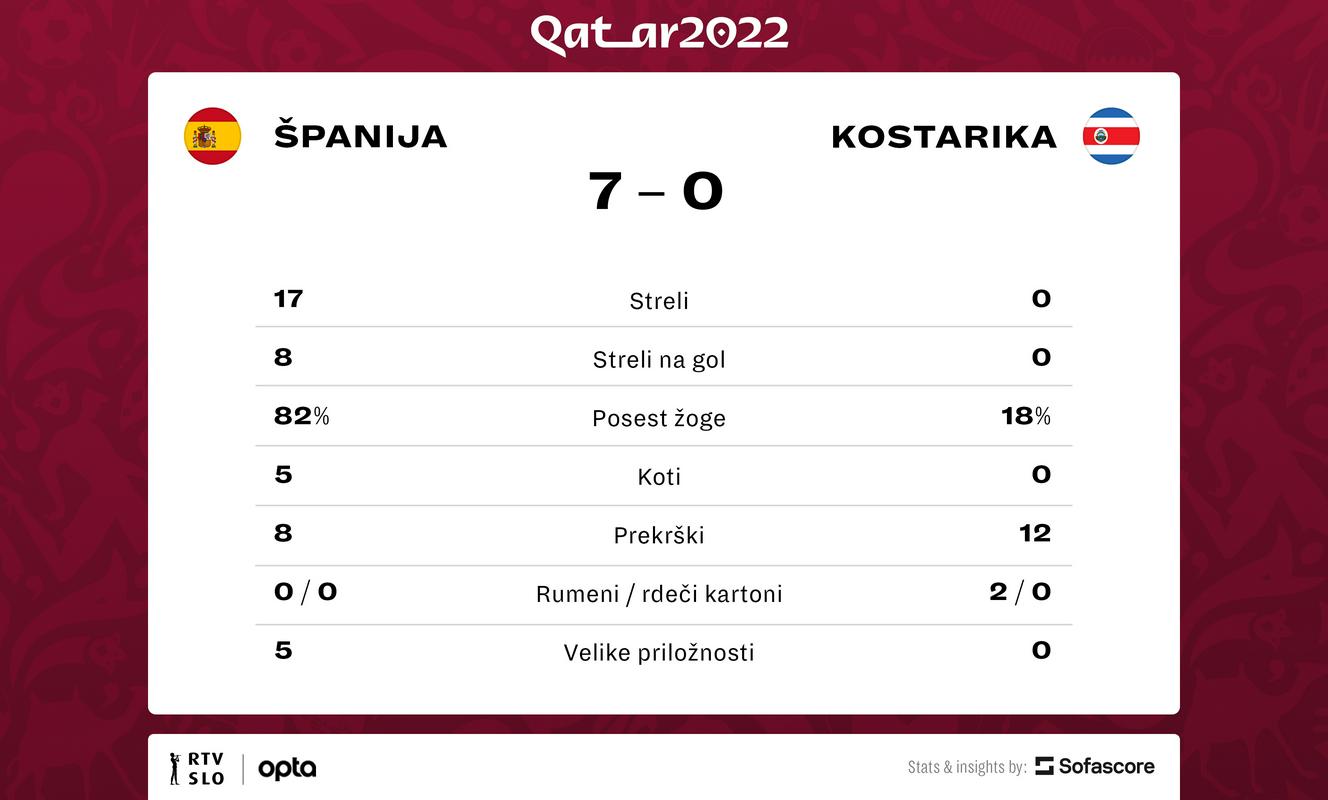Viewport: 1328px width, 800px height.
Task: Click the RTV SLO logo
Action: click(x=197, y=768)
